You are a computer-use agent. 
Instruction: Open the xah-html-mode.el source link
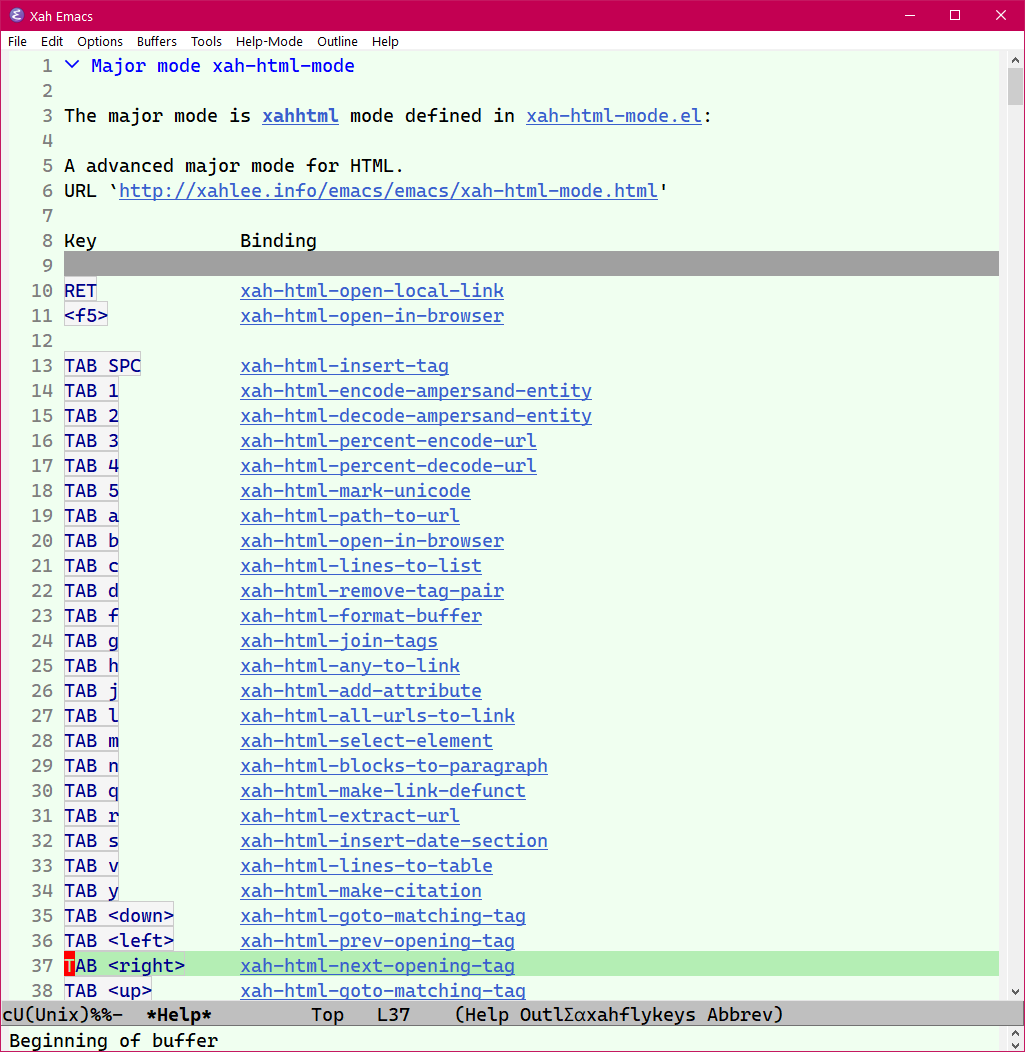(614, 116)
